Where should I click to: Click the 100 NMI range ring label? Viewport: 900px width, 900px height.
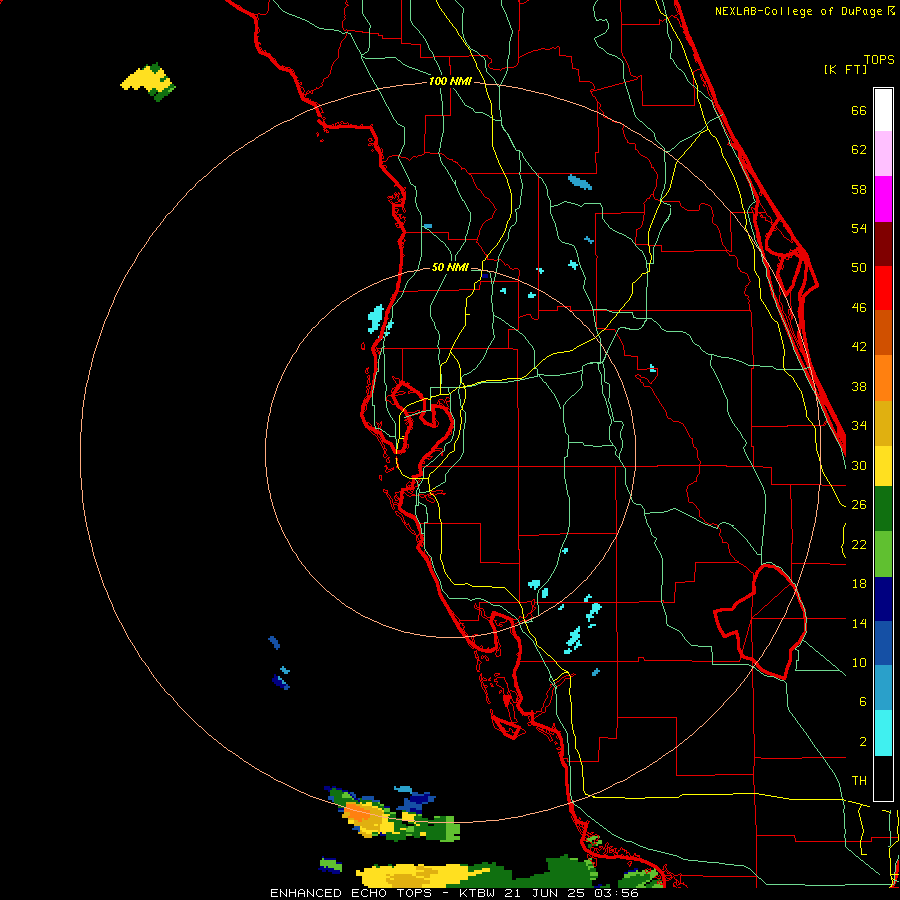(x=450, y=82)
